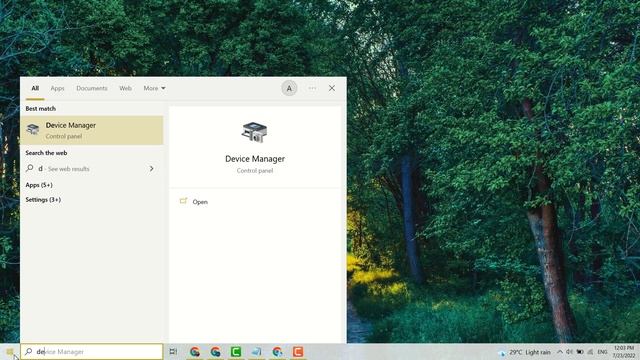Expand the More filter dropdown
Image resolution: width=640 pixels, height=360 pixels.
point(154,88)
